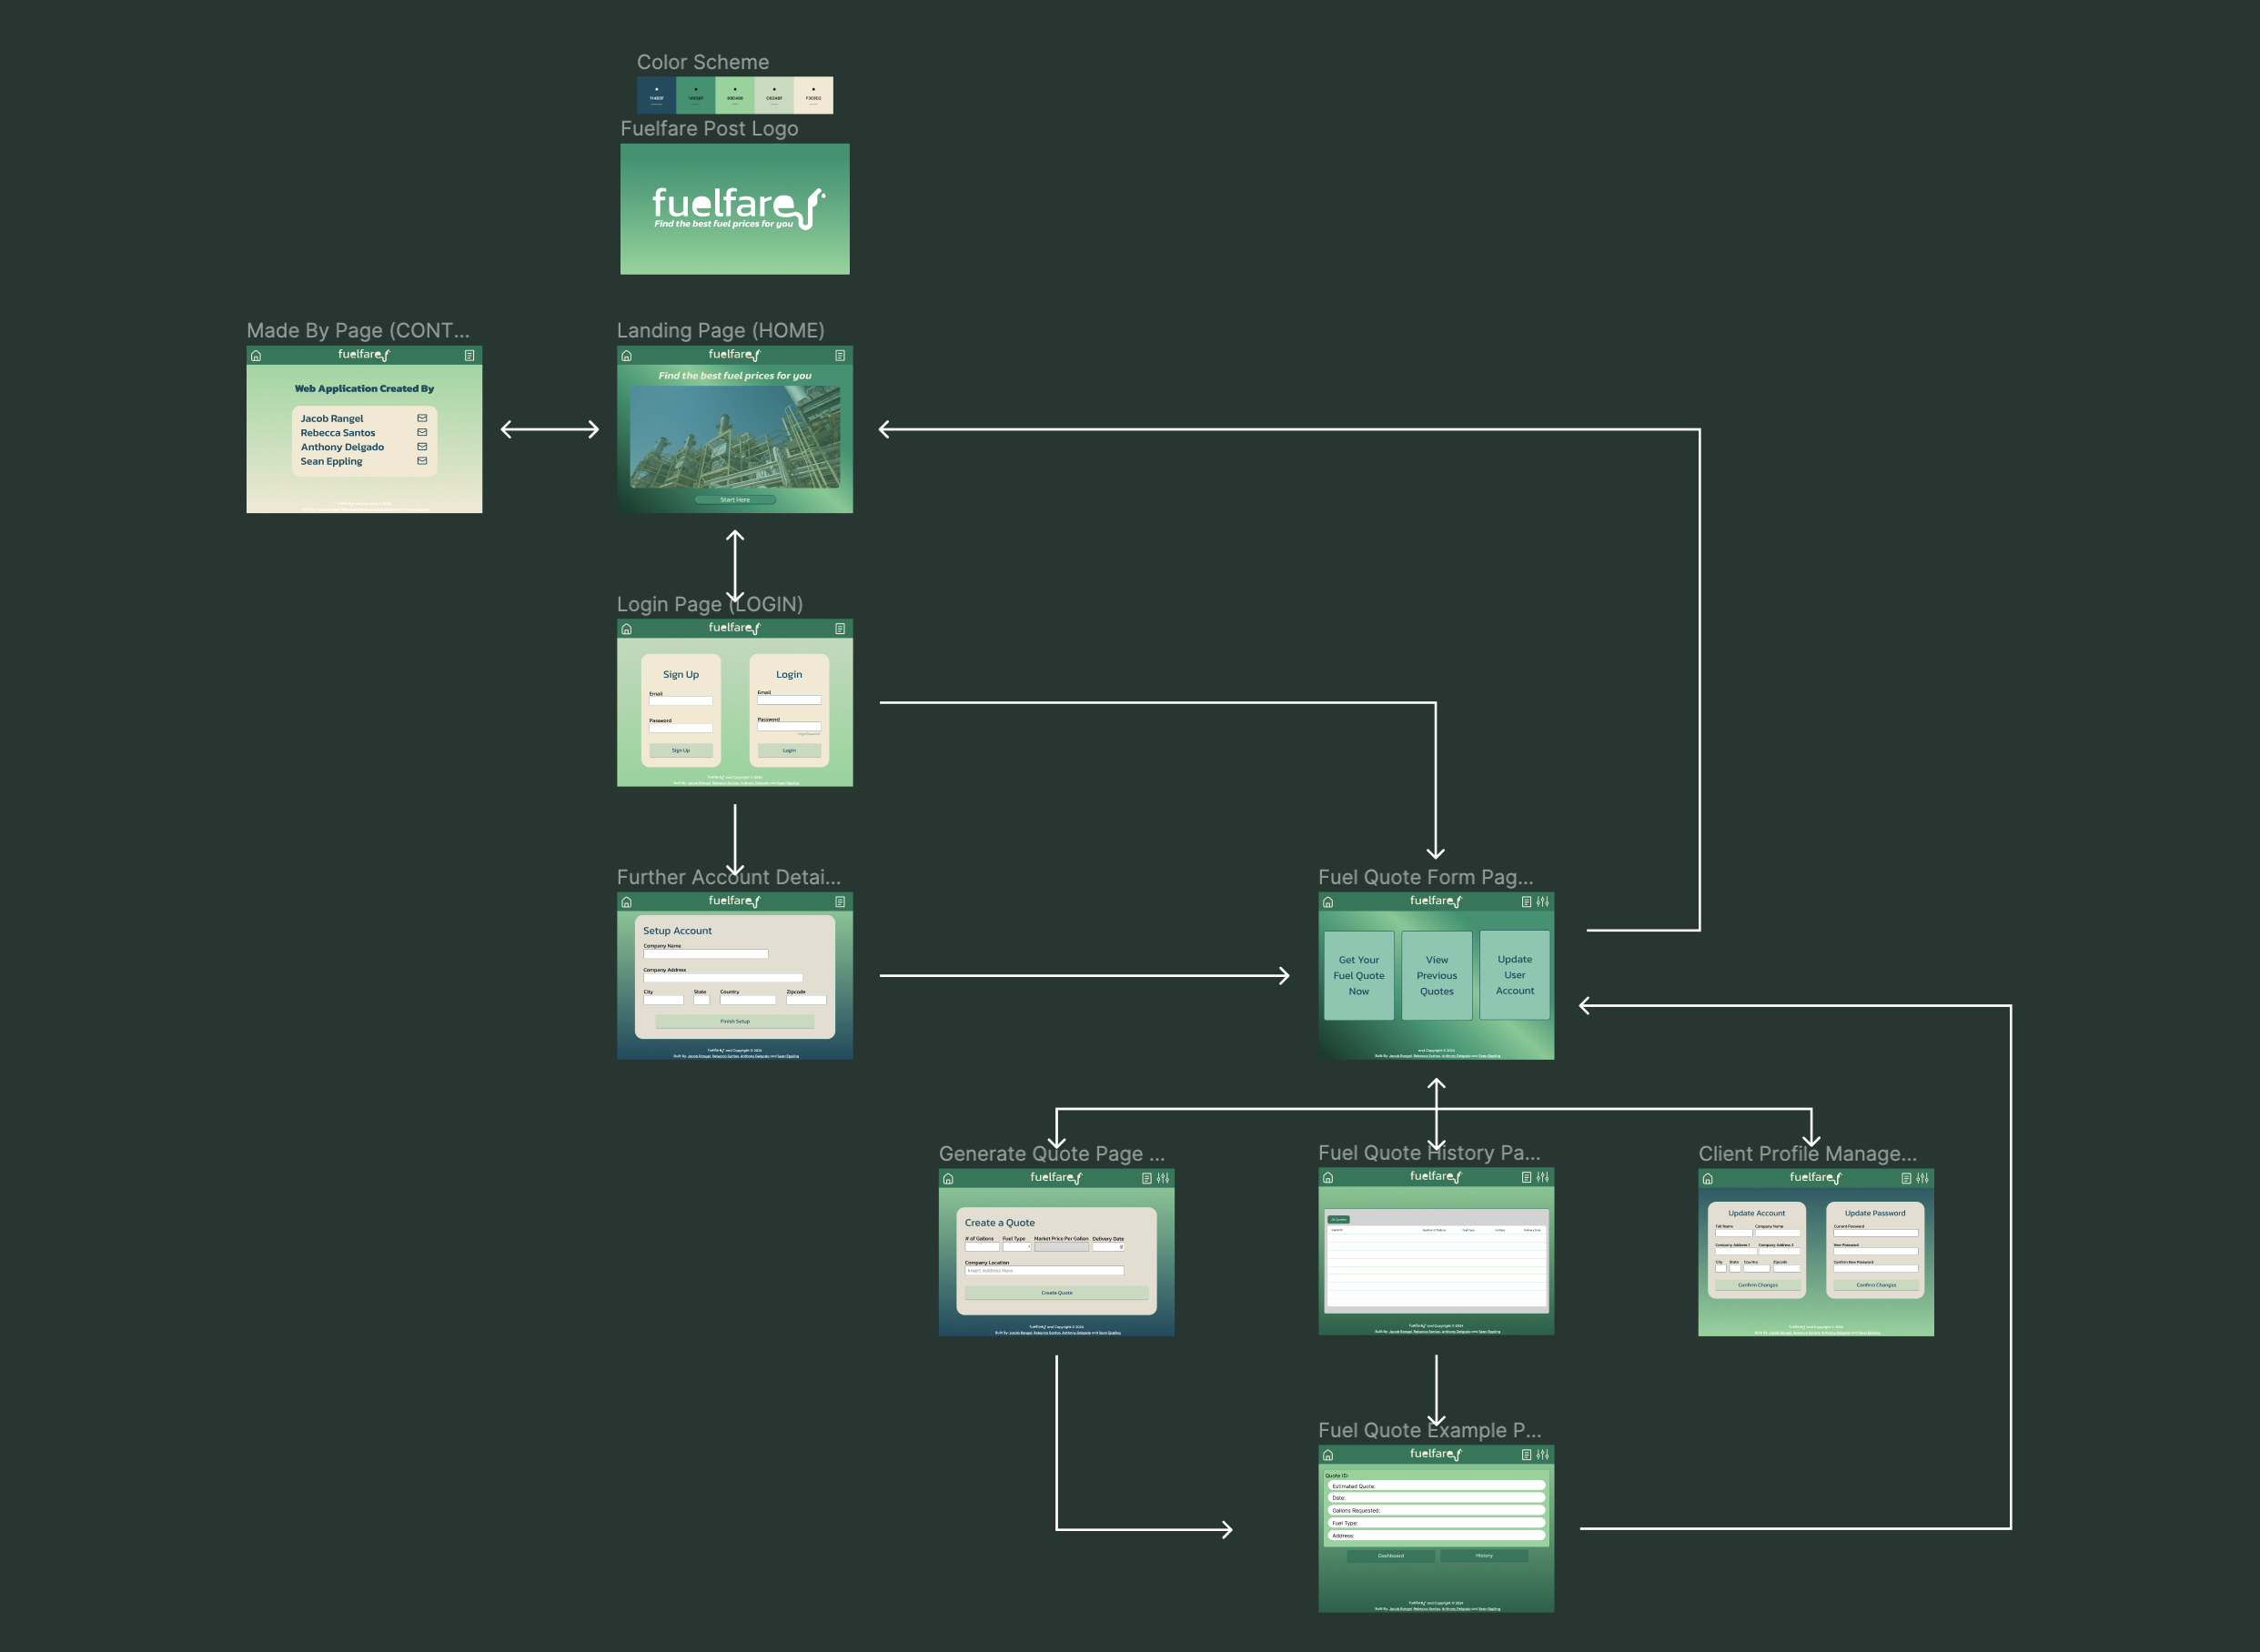Click home icon on Landing Page frame
The width and height of the screenshot is (2260, 1652).
click(627, 356)
